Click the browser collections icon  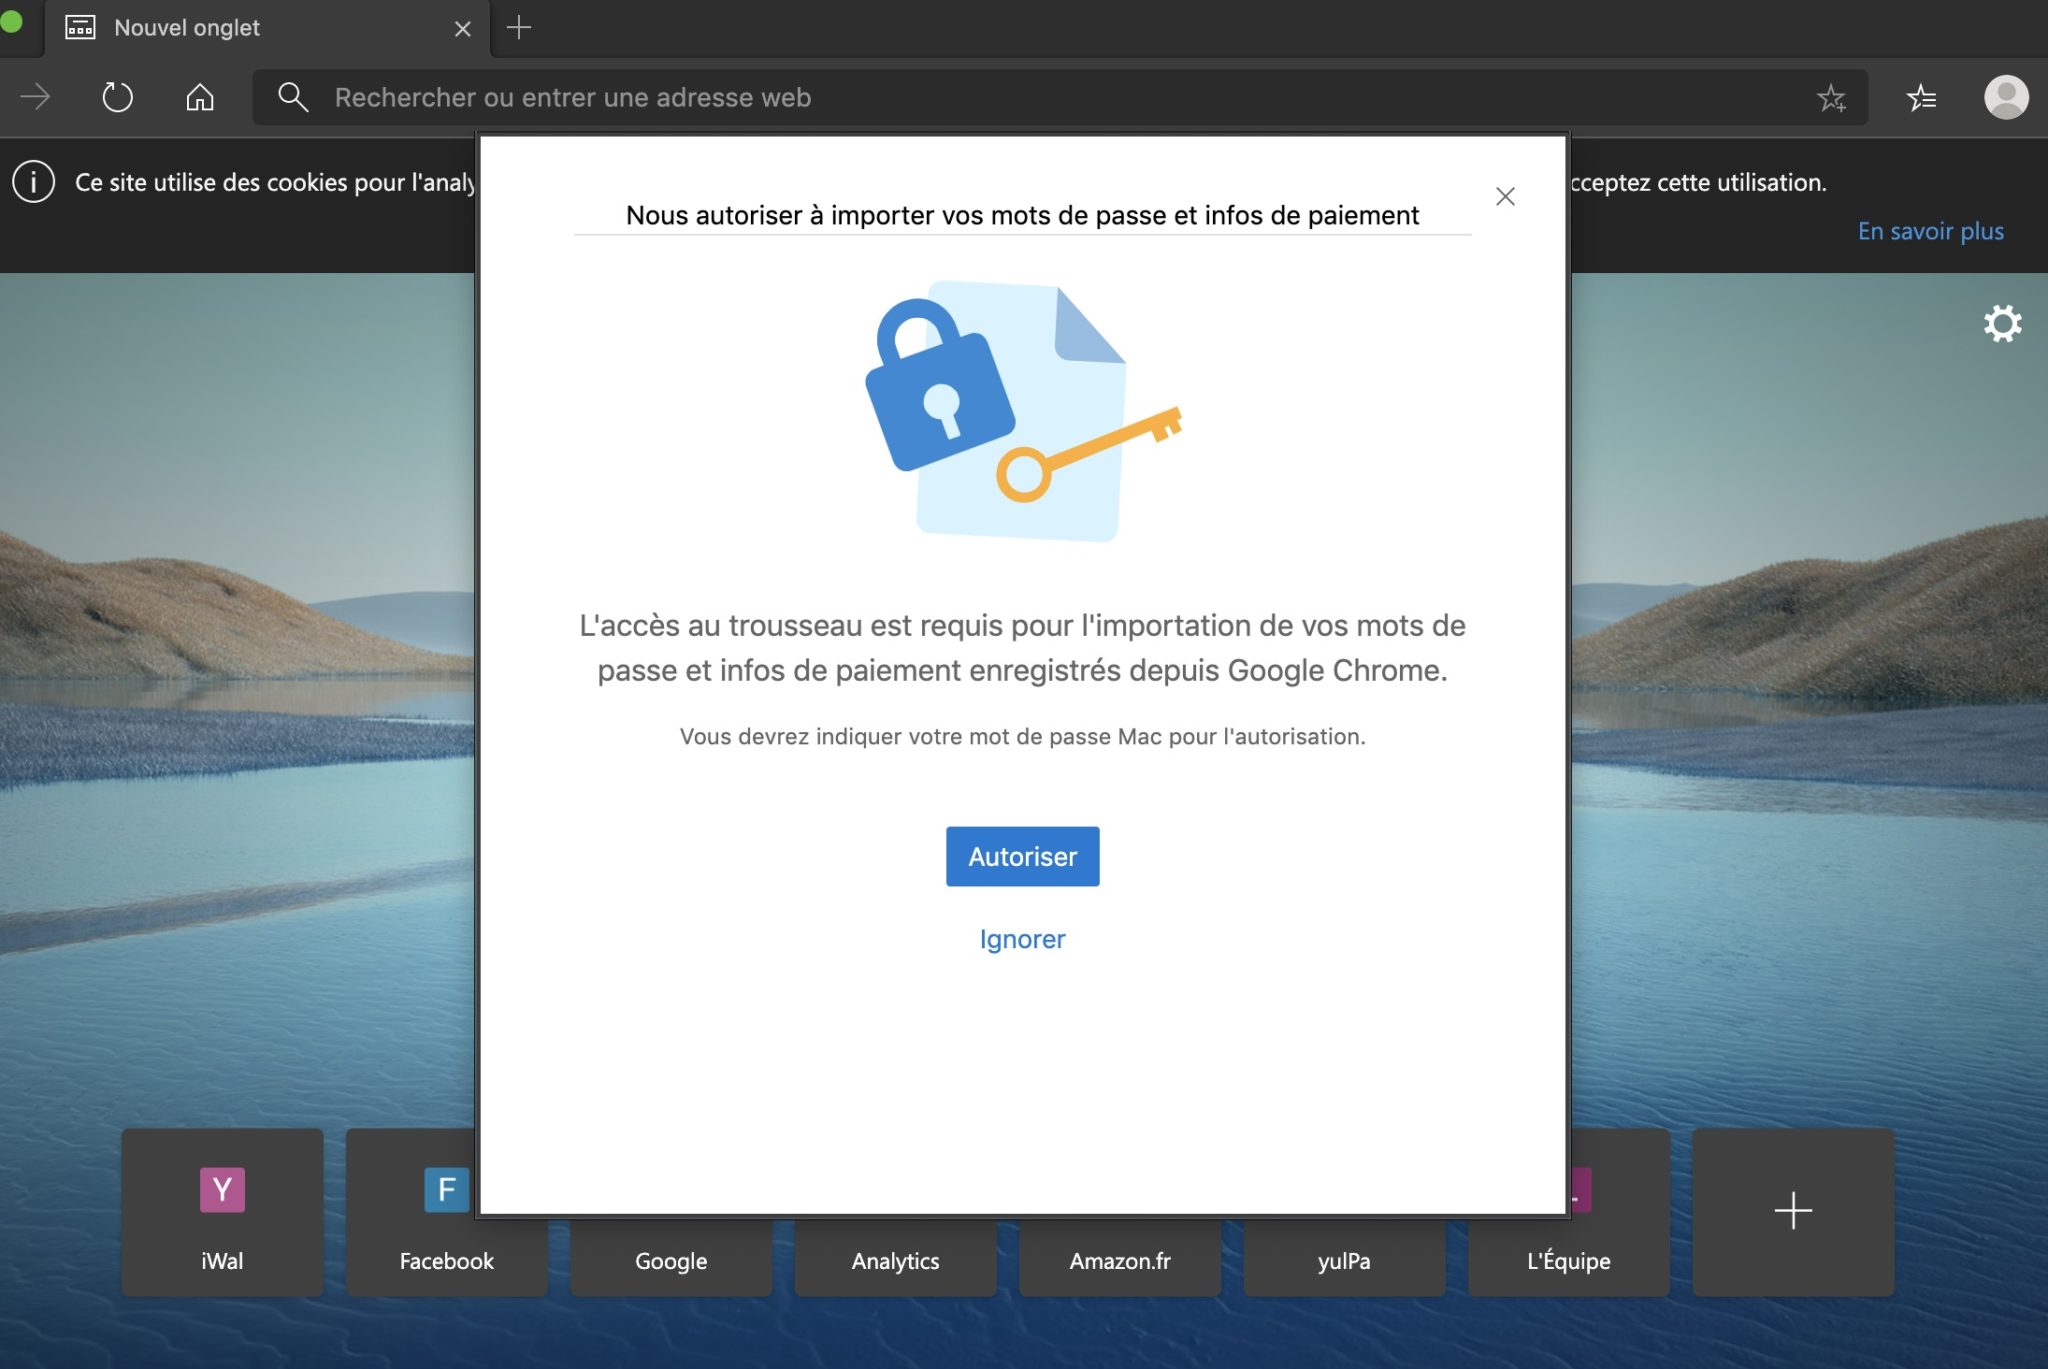[x=1923, y=96]
